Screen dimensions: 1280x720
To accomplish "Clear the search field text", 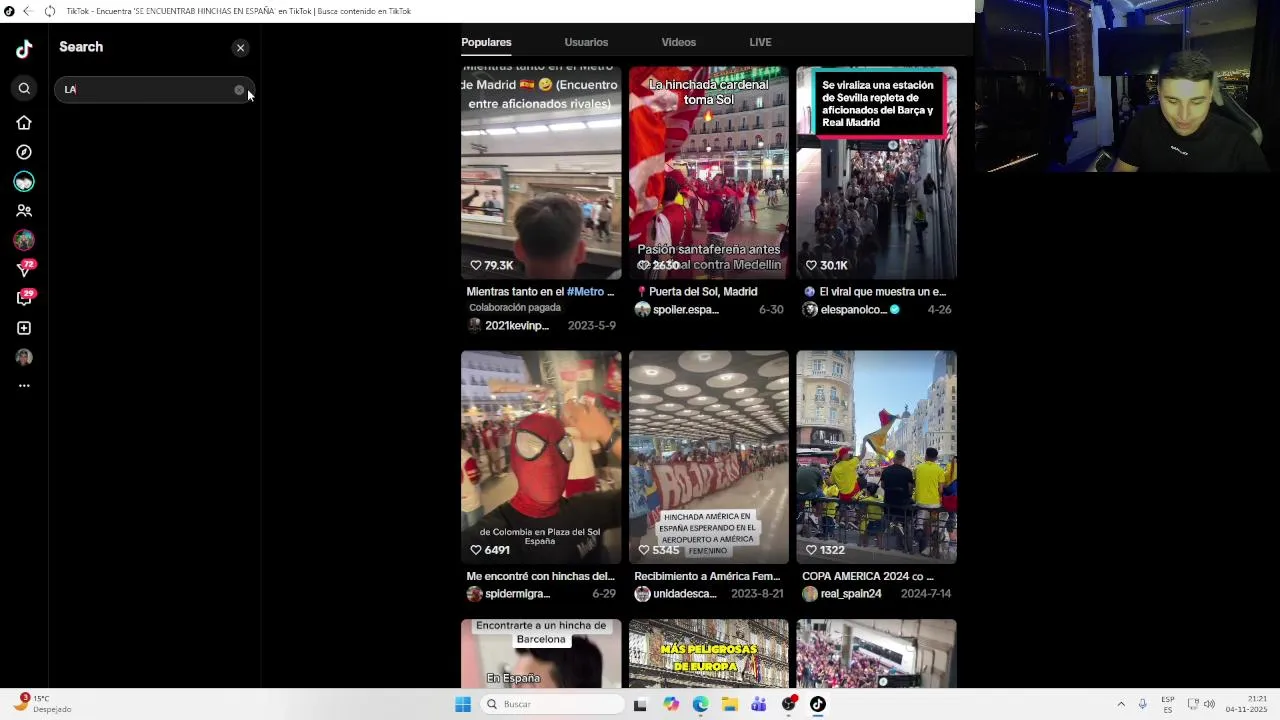I will (x=239, y=90).
